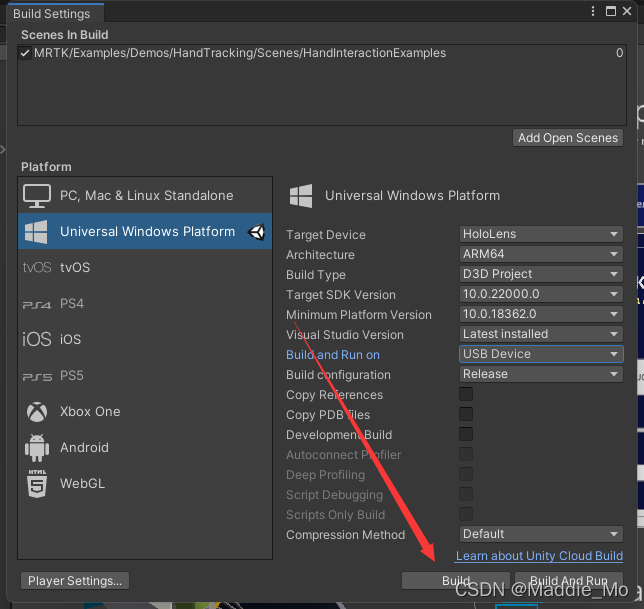This screenshot has width=644, height=609.
Task: Toggle Autoconnect Profiler checkbox
Action: pyautogui.click(x=466, y=454)
